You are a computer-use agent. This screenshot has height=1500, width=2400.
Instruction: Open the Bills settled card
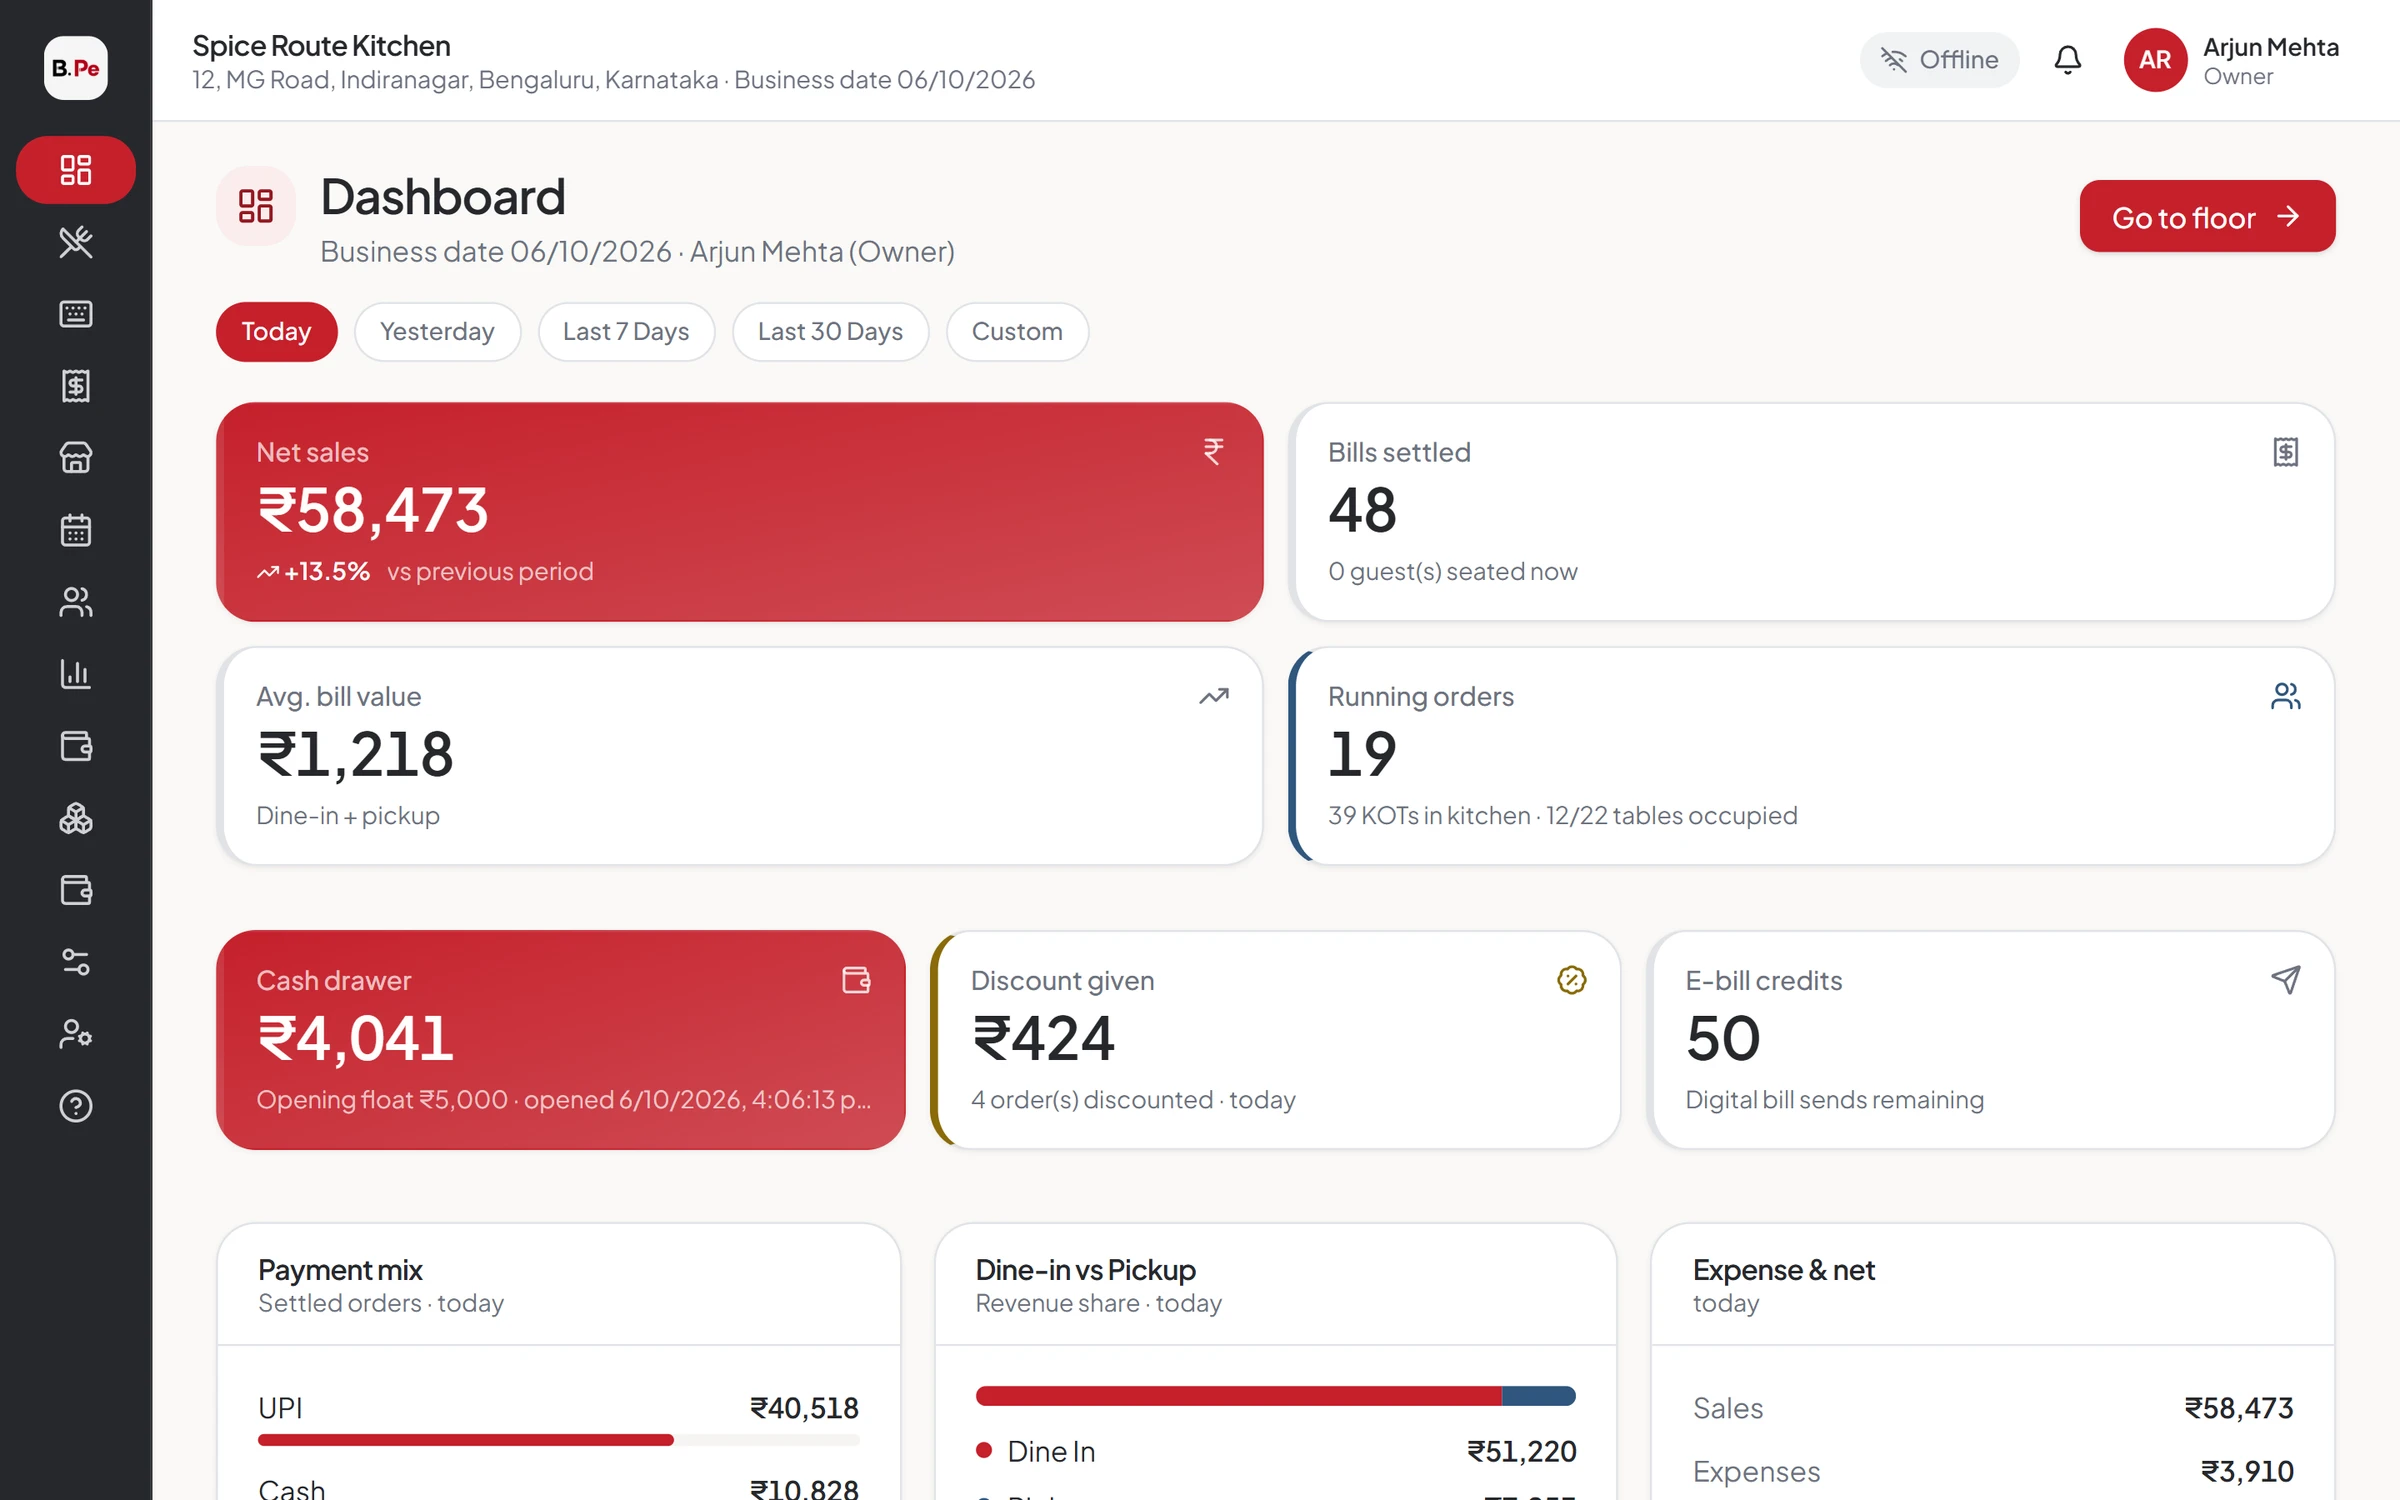coord(1812,512)
